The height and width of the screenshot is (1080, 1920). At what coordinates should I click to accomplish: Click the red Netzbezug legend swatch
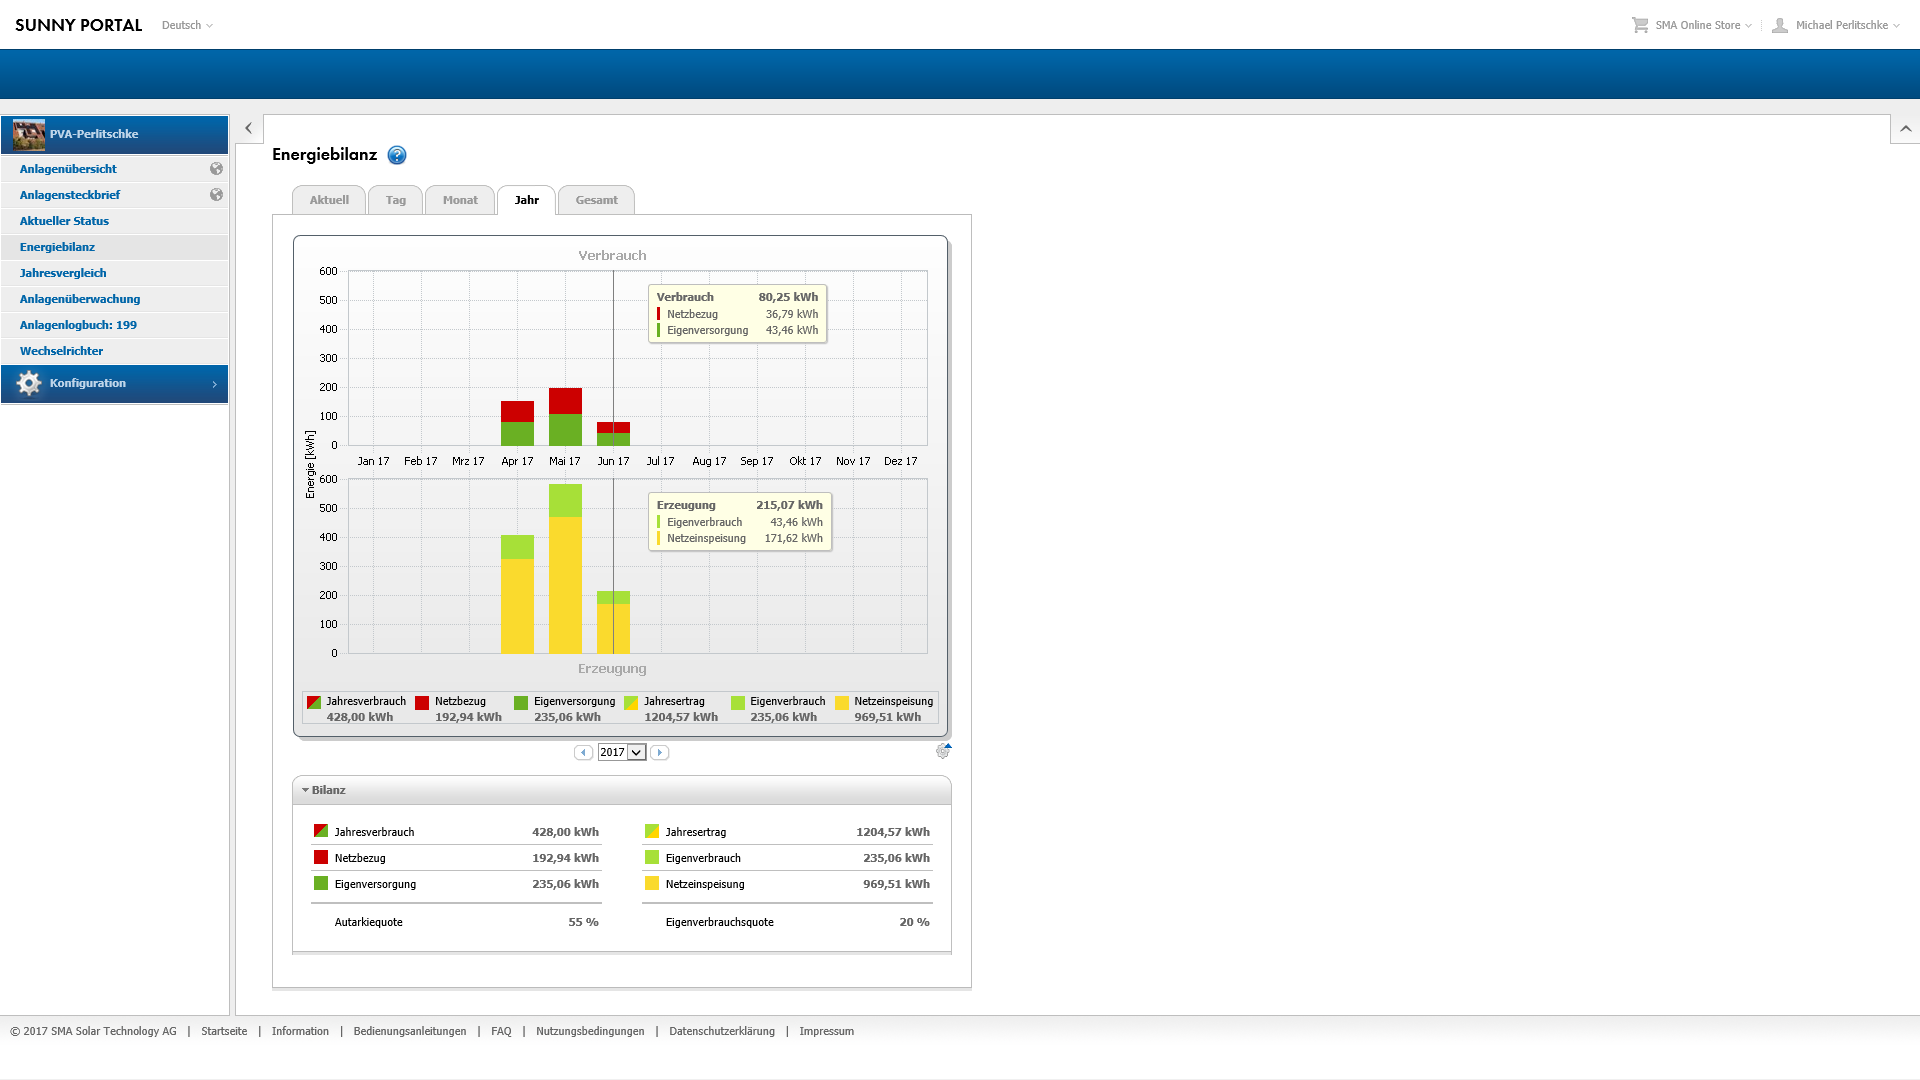click(x=422, y=703)
